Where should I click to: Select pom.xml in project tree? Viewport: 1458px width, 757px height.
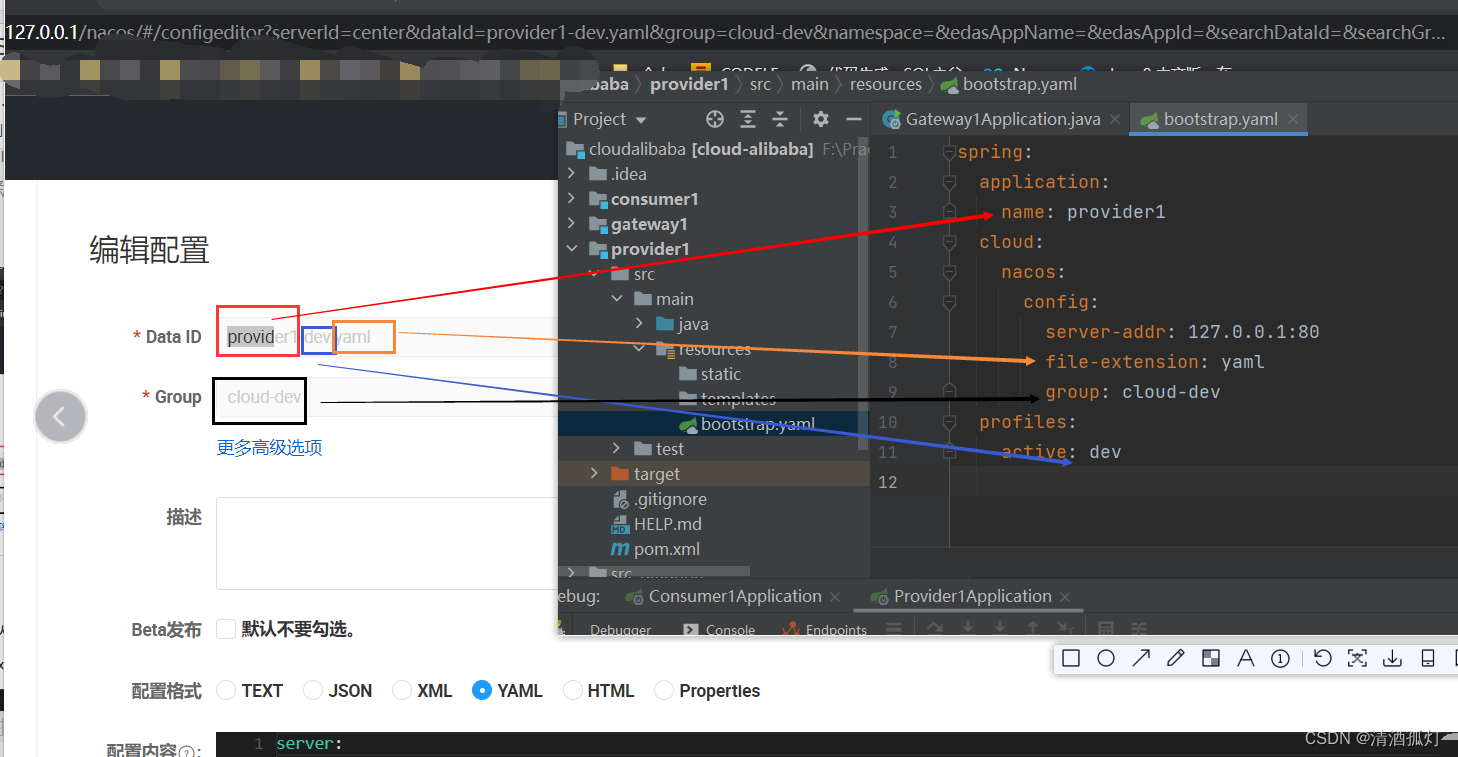pyautogui.click(x=655, y=549)
